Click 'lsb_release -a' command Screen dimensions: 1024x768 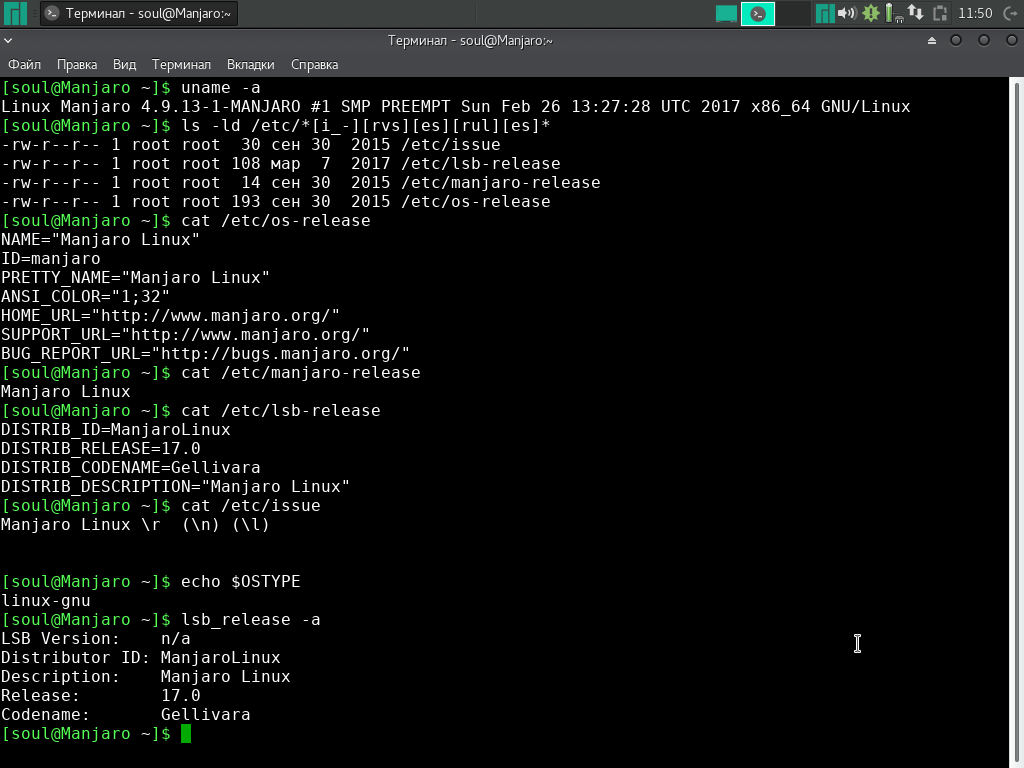pos(251,619)
